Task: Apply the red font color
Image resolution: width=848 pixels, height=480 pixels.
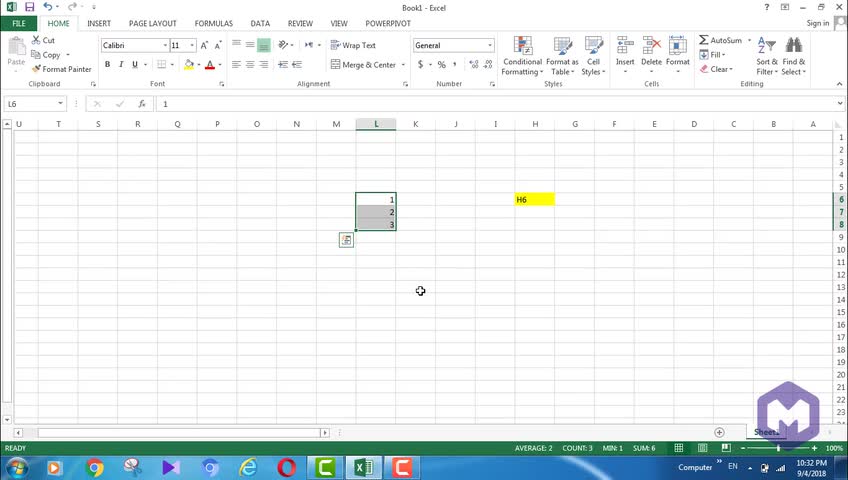Action: pos(210,64)
